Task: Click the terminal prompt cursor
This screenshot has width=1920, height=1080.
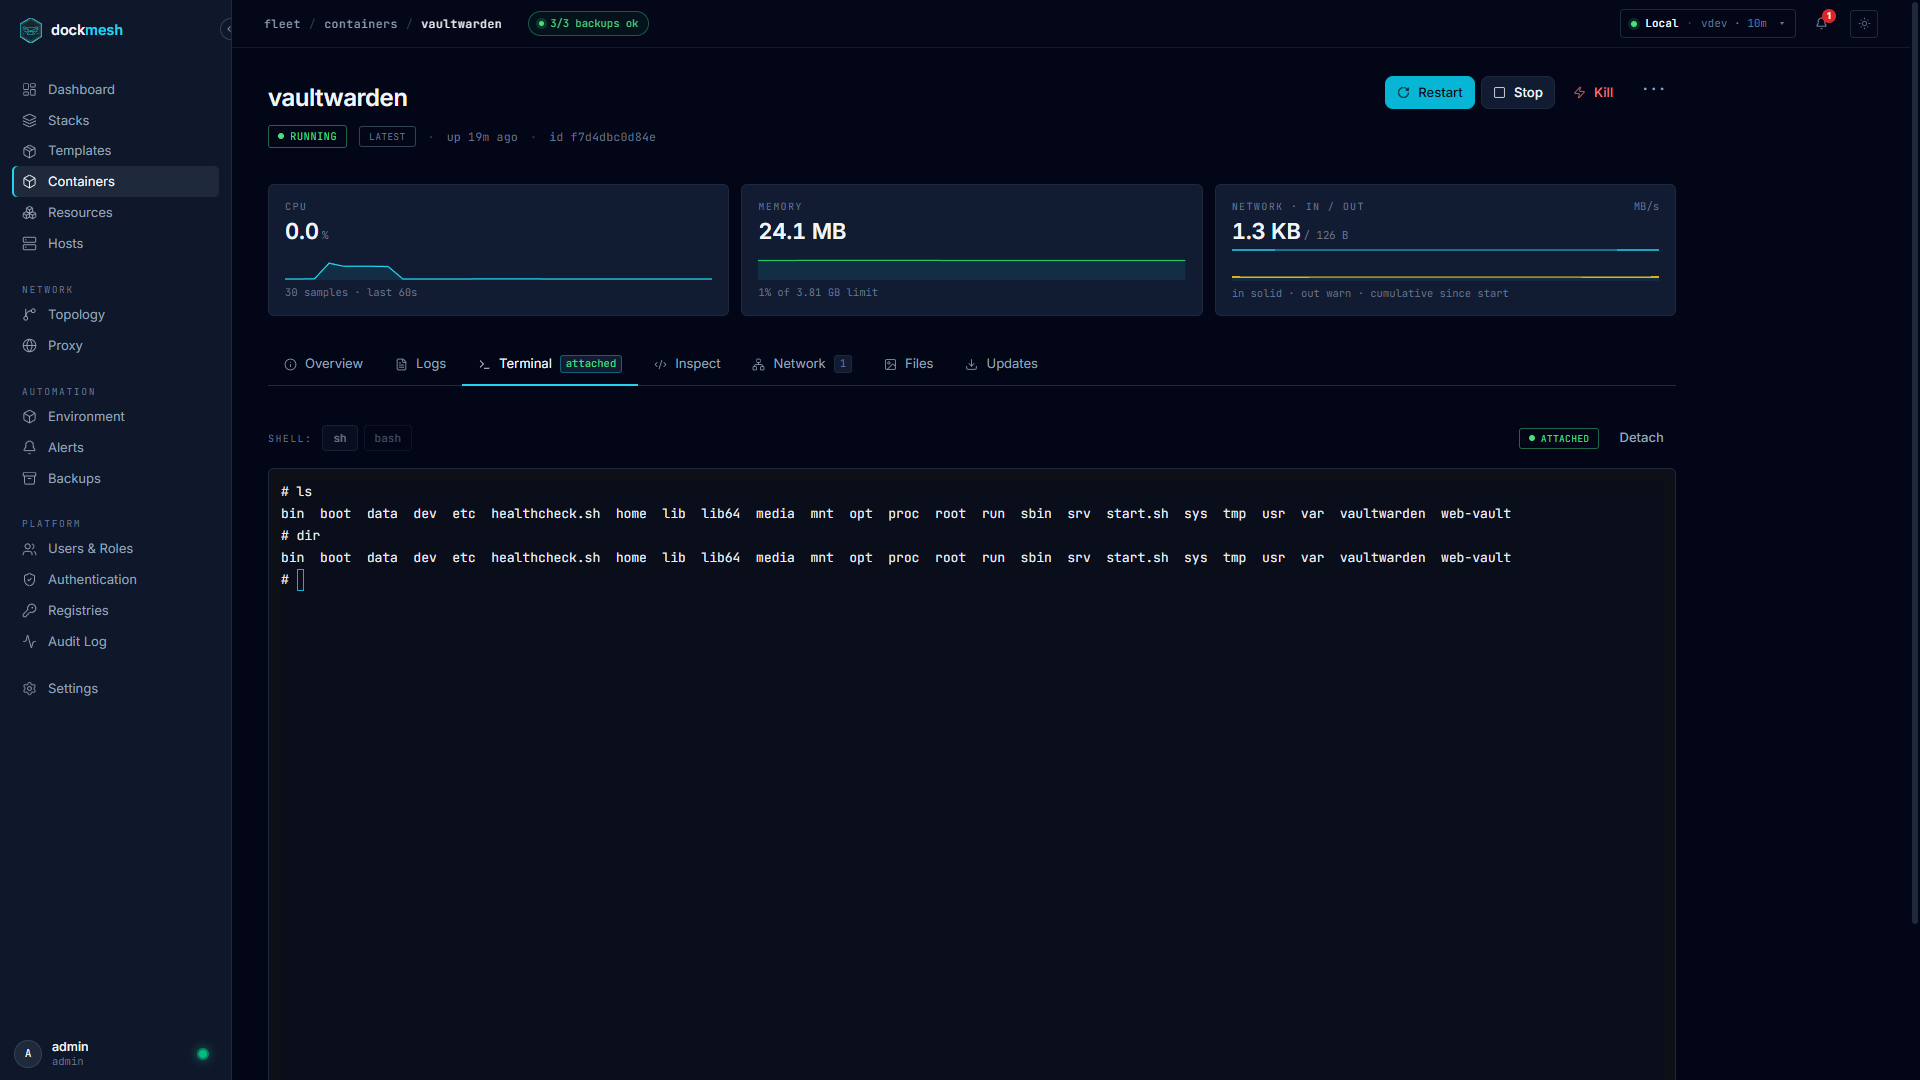Action: click(300, 580)
